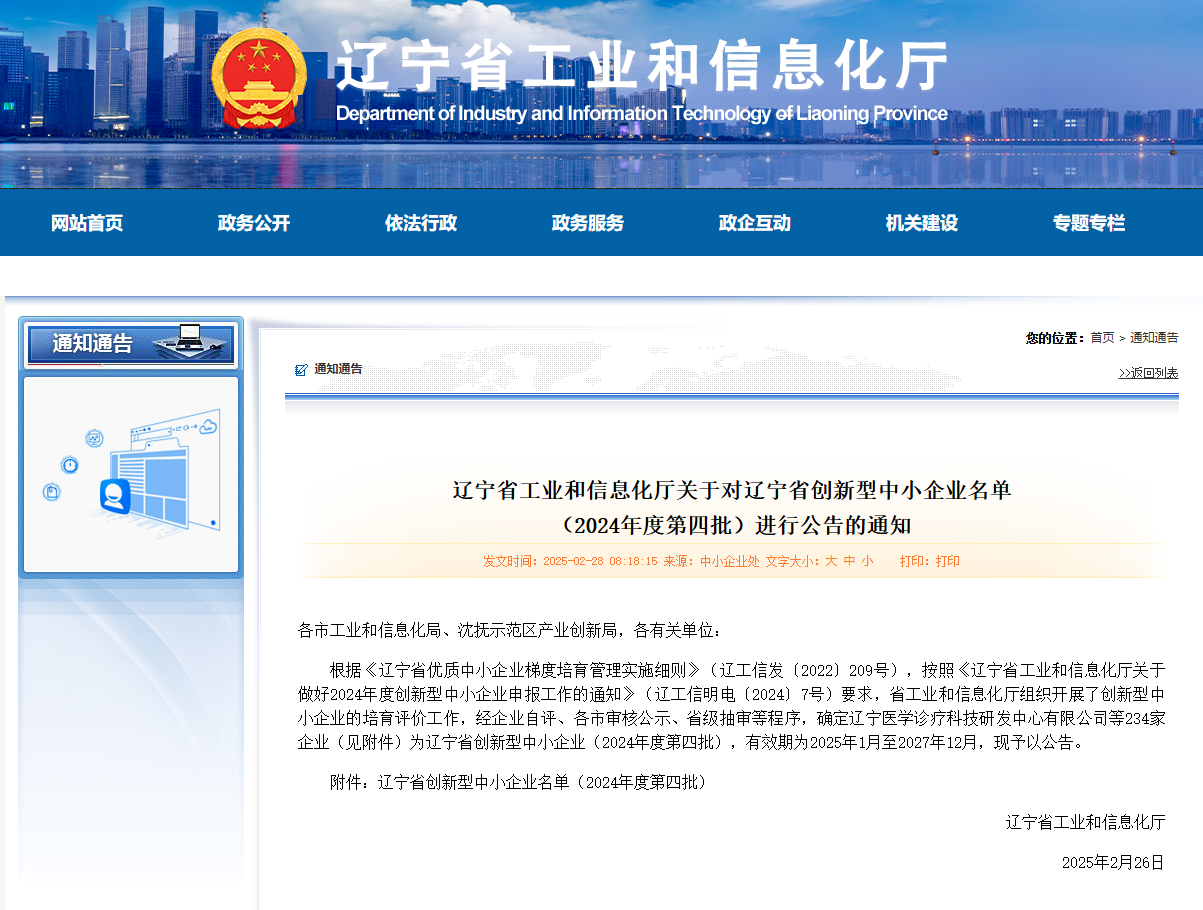
Task: Click English title Department of Industry and Information Technology
Action: point(641,113)
